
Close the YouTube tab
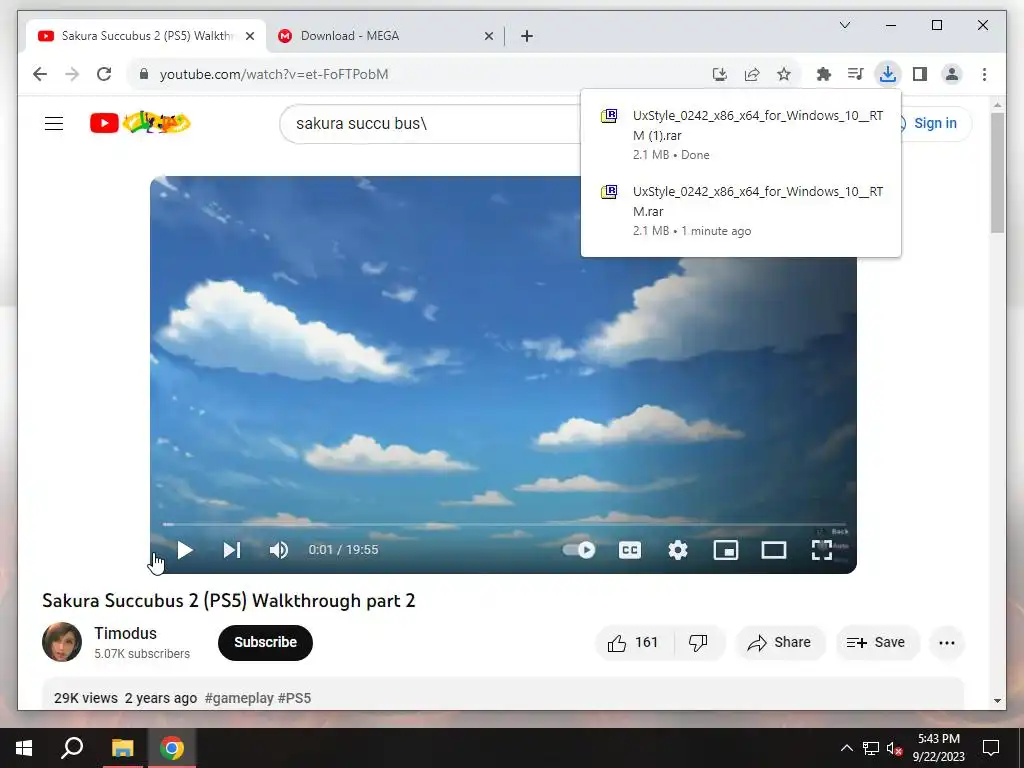point(249,37)
